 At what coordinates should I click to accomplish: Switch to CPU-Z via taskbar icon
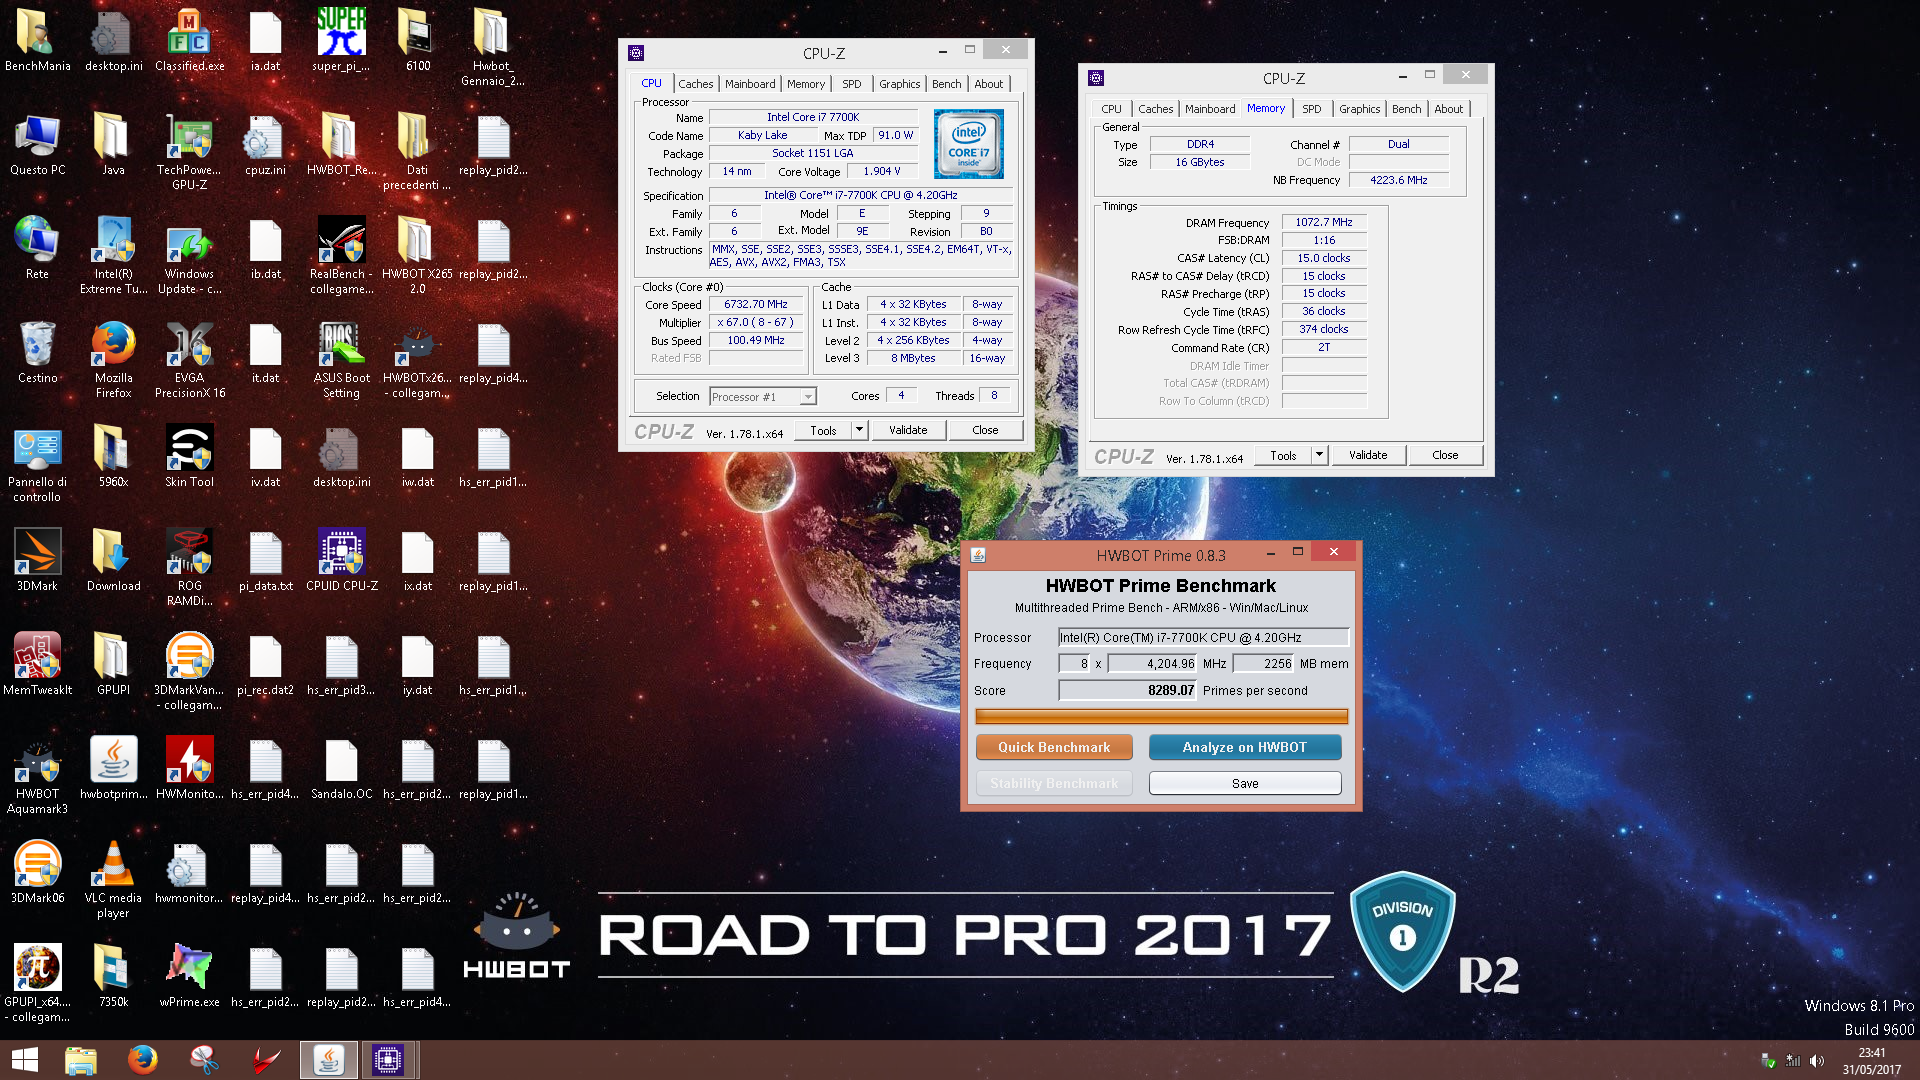[x=387, y=1060]
